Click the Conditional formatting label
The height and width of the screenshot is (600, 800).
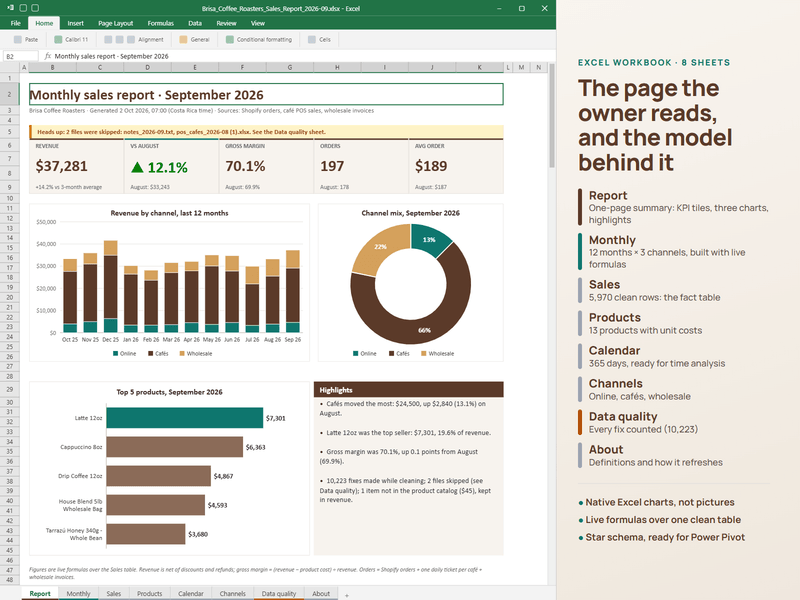(264, 39)
